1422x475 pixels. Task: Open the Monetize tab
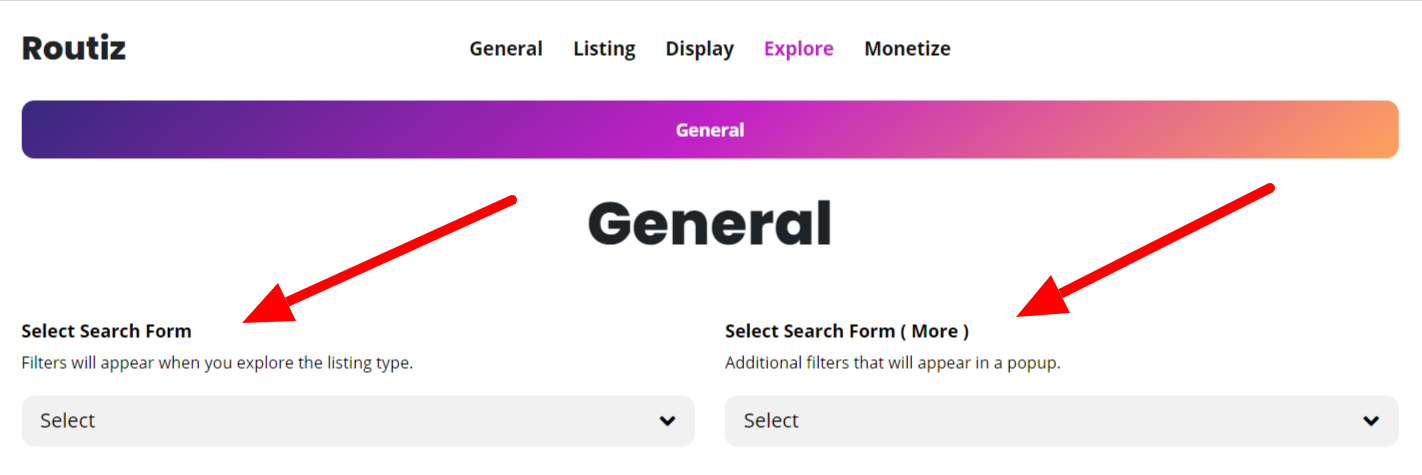point(907,48)
